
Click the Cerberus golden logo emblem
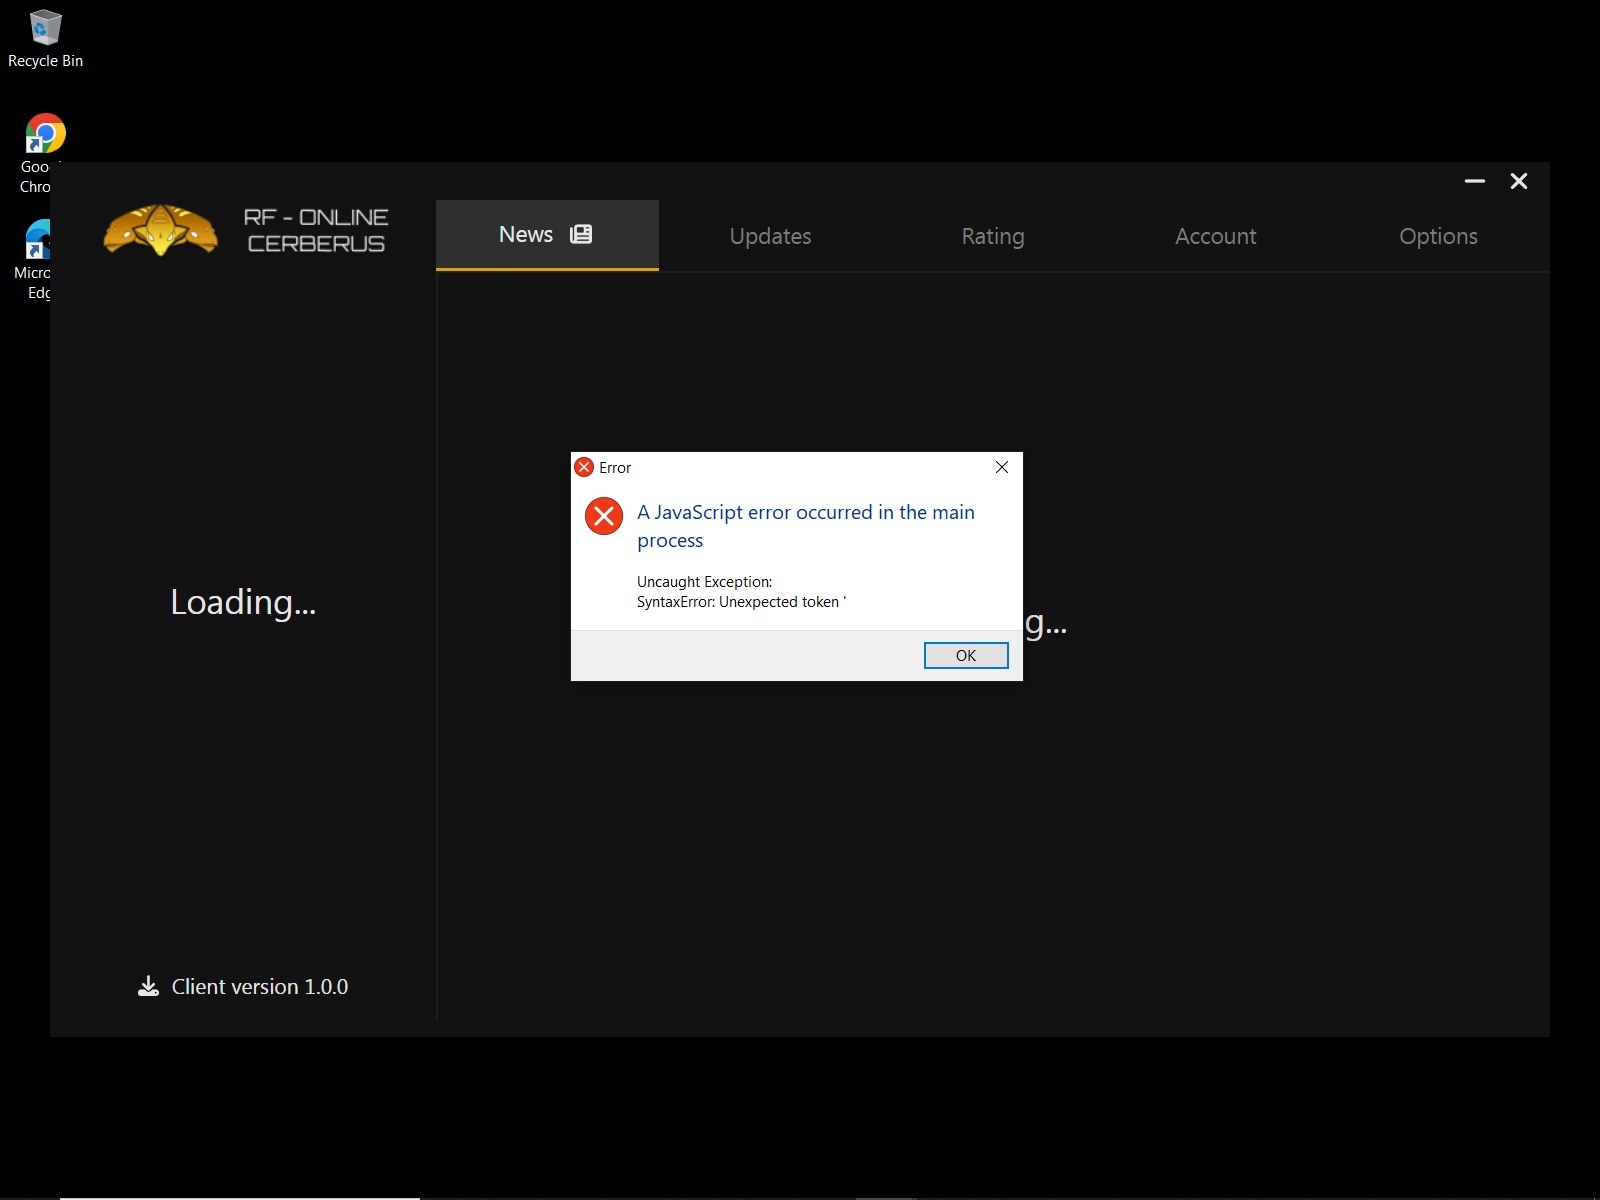(161, 230)
